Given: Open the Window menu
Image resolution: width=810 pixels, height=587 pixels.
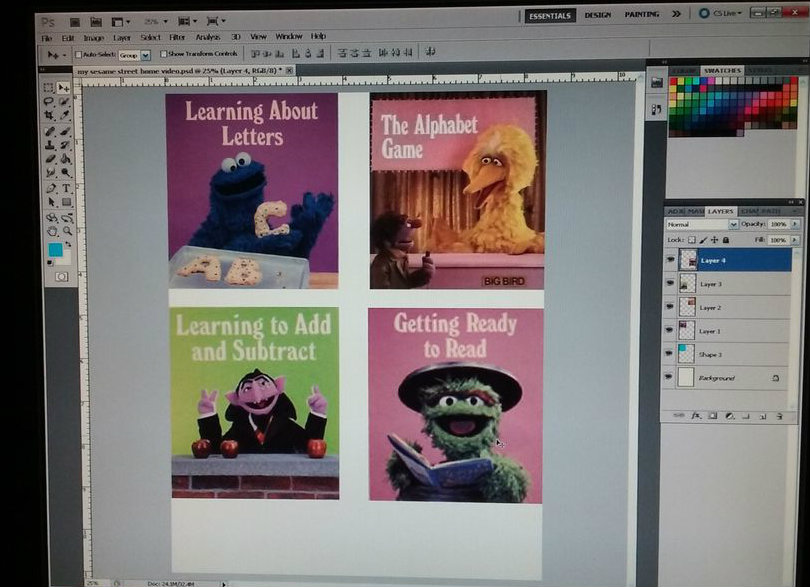Looking at the screenshot, I should pos(288,36).
